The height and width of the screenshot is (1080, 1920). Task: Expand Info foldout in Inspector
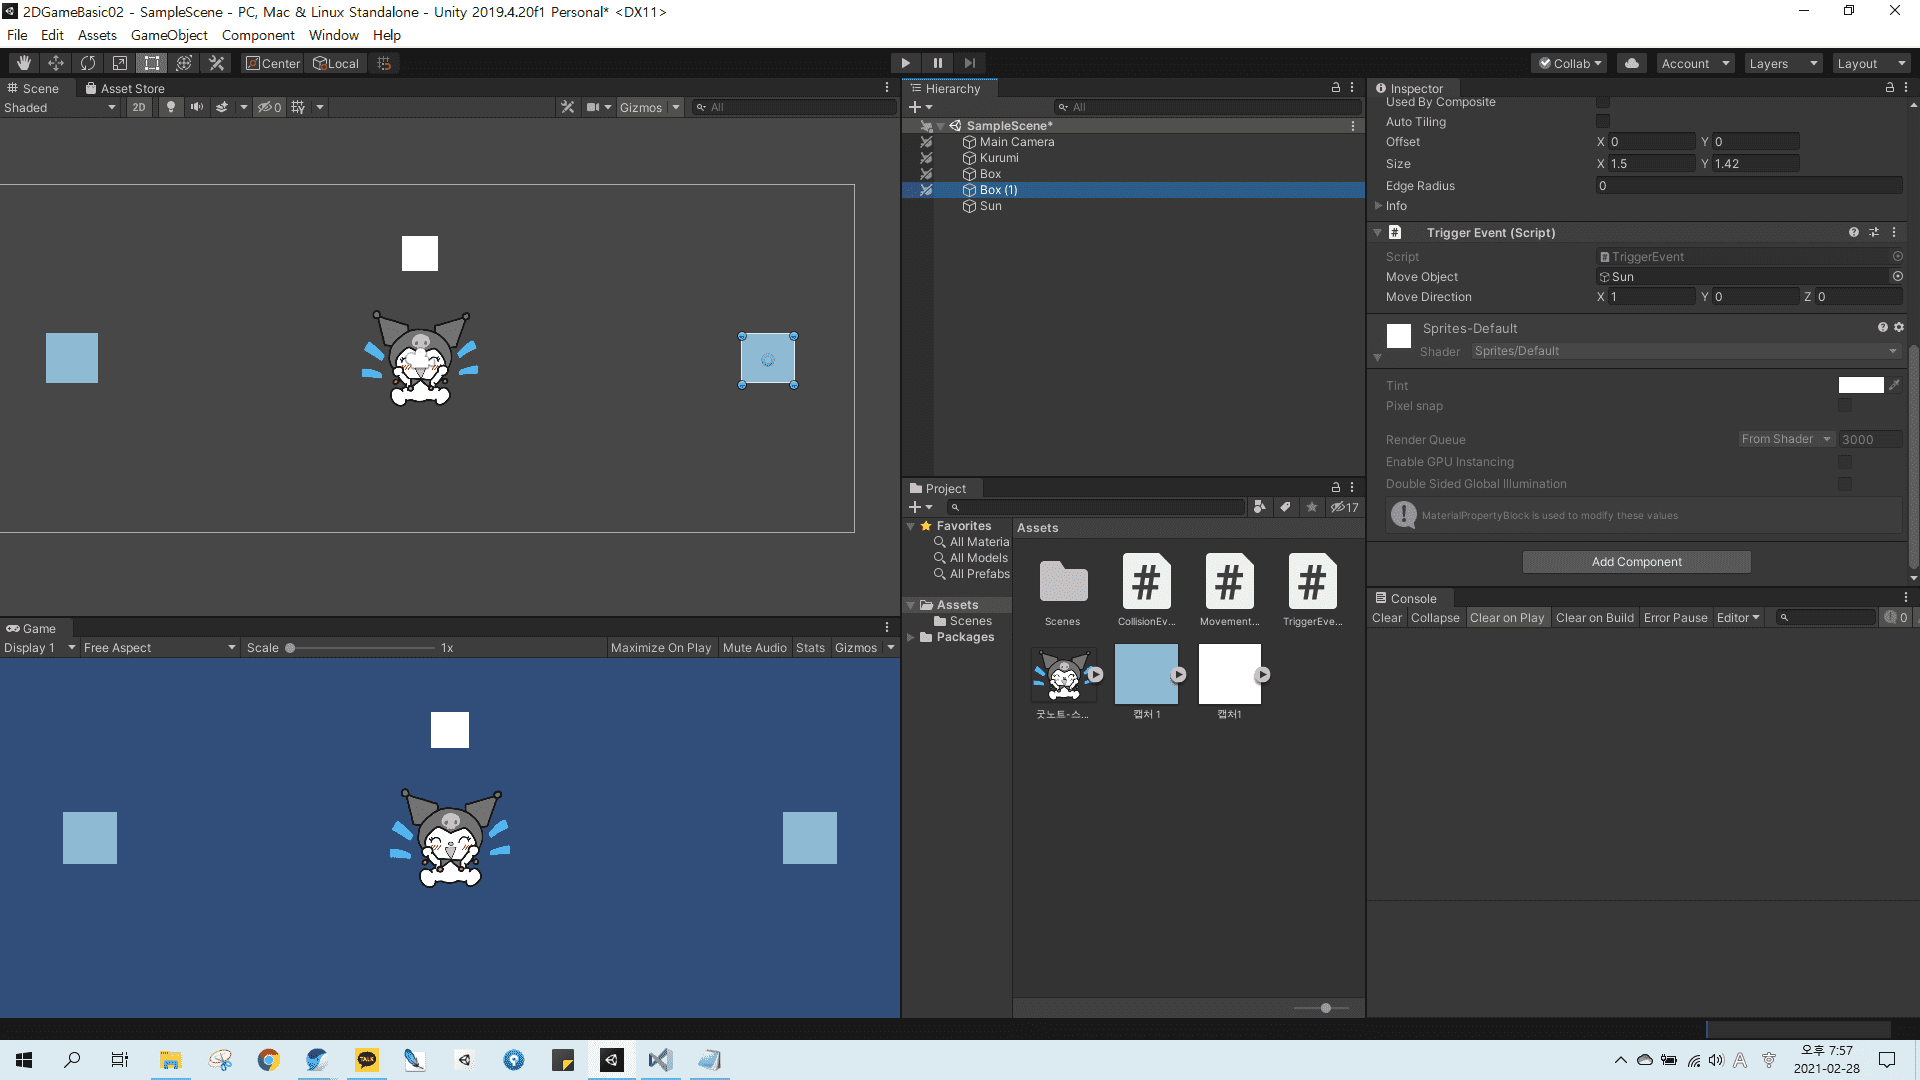(1379, 206)
